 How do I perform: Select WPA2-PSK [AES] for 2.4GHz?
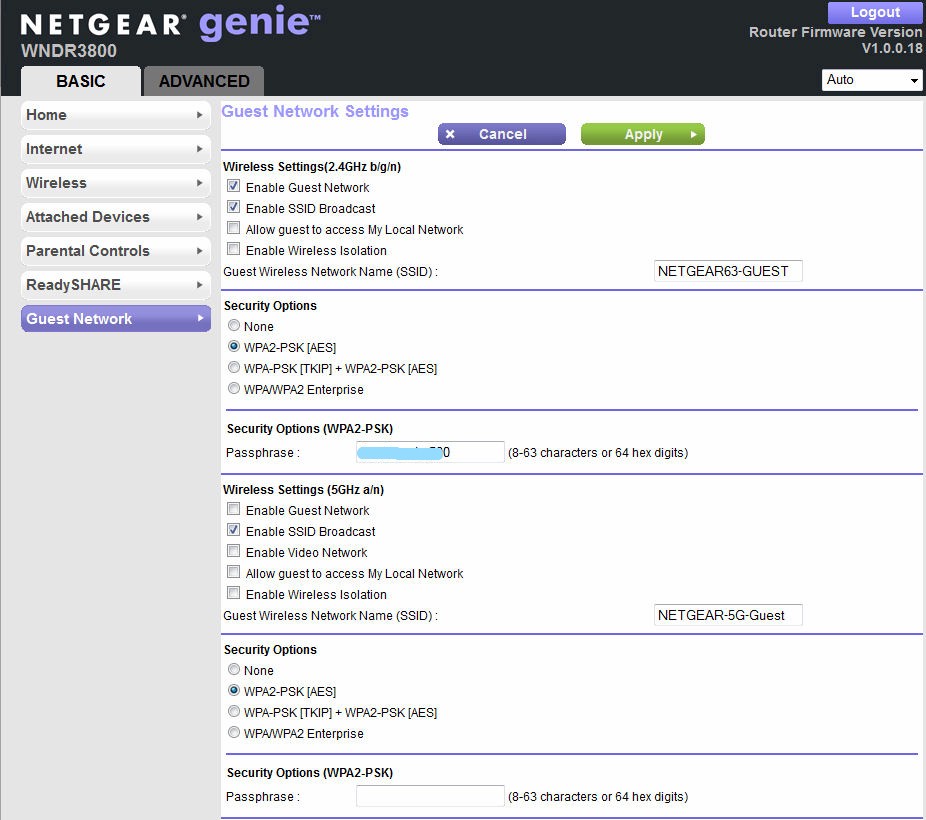[x=234, y=347]
